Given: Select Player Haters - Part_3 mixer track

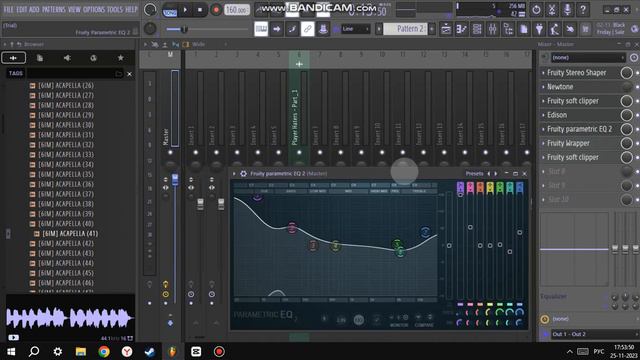Looking at the screenshot, I should coord(299,118).
